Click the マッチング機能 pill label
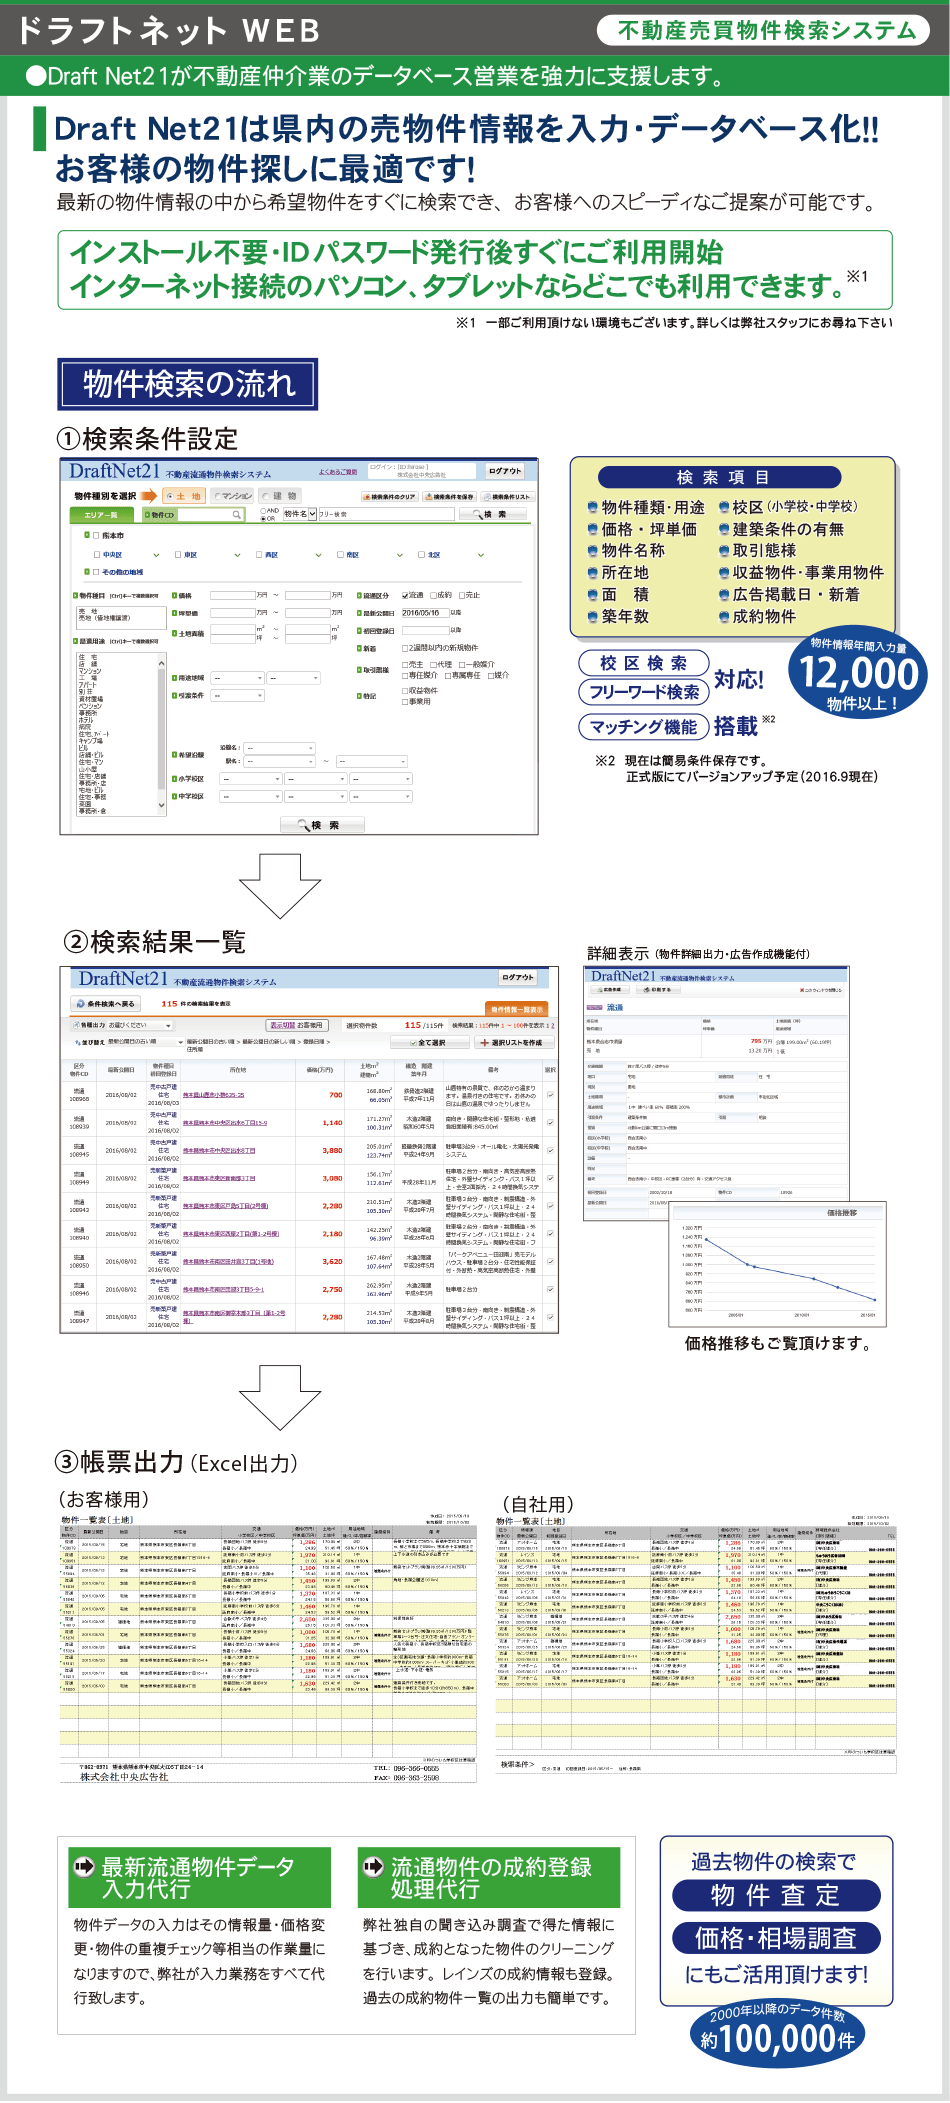 click(x=643, y=727)
